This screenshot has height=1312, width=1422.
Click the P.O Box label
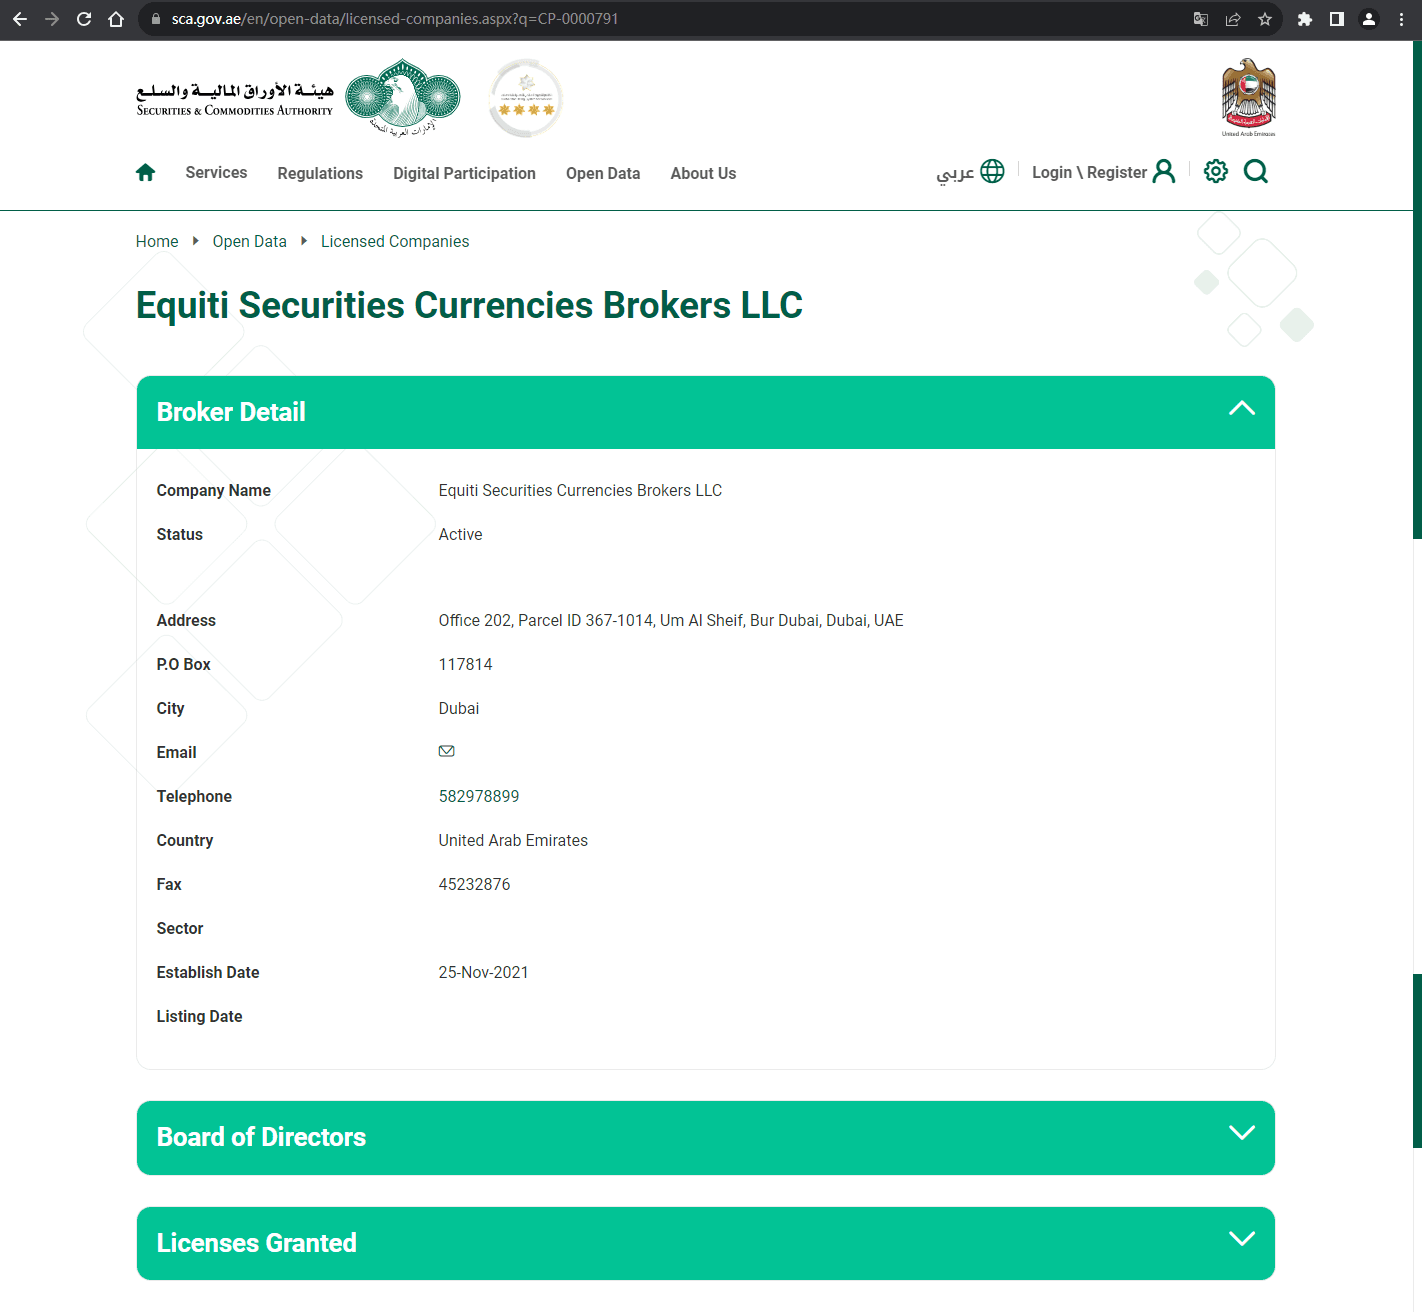[184, 664]
